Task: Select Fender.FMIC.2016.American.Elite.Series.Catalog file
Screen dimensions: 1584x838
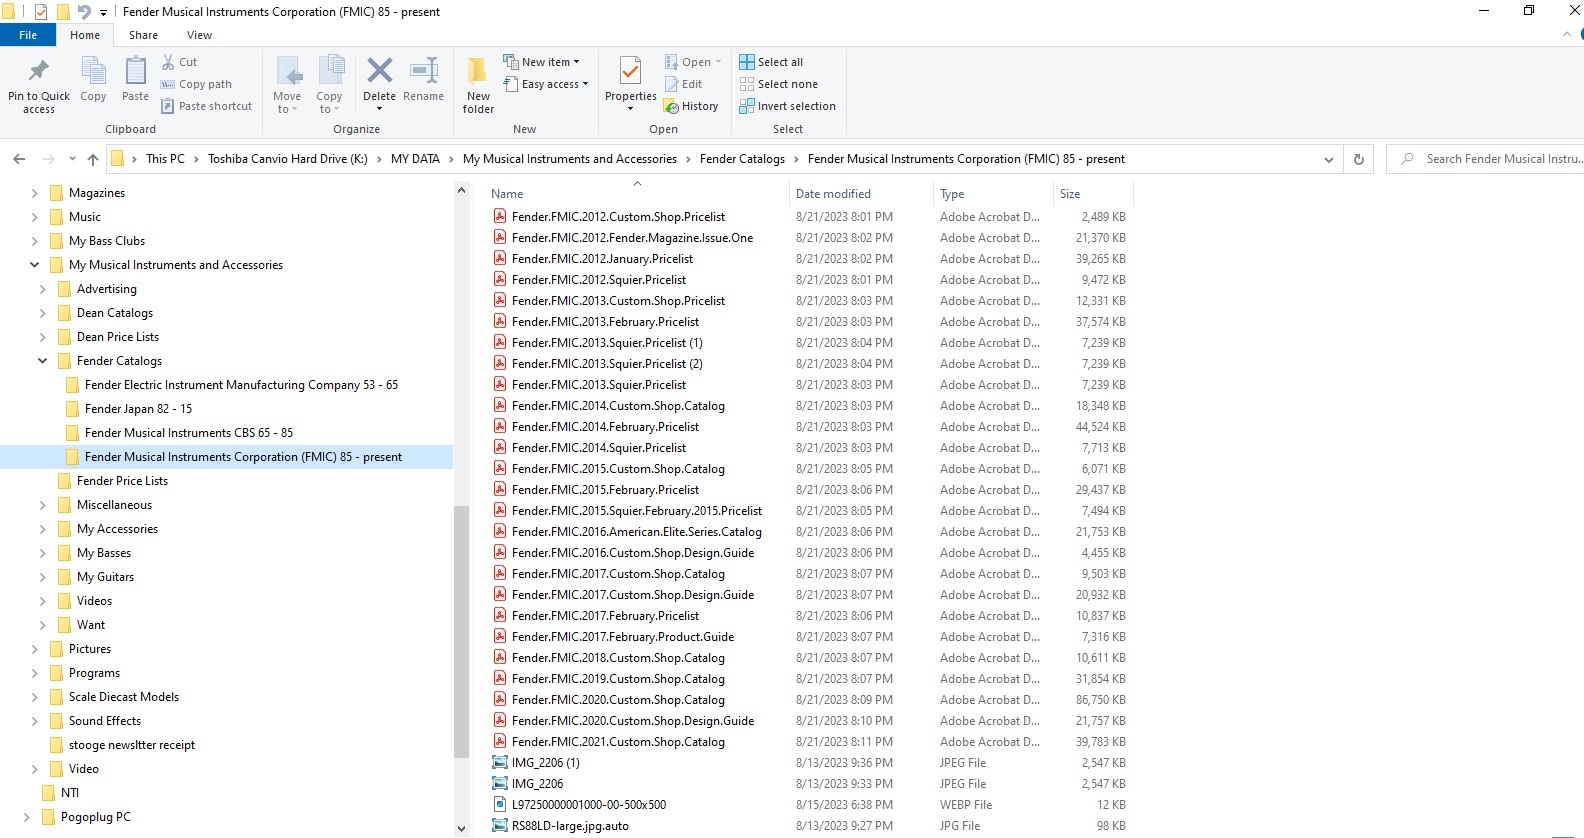Action: click(636, 532)
